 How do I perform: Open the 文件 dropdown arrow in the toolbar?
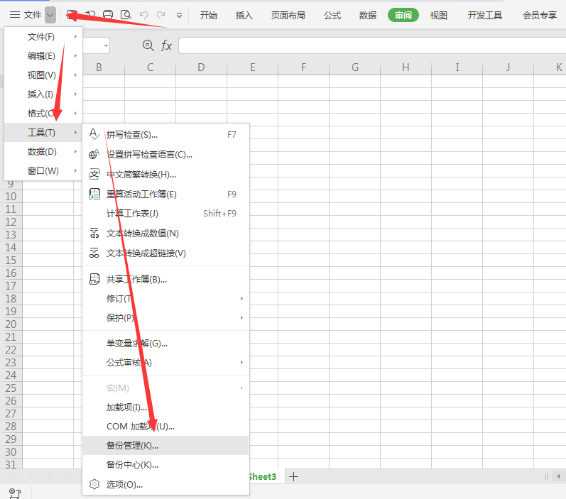(51, 15)
